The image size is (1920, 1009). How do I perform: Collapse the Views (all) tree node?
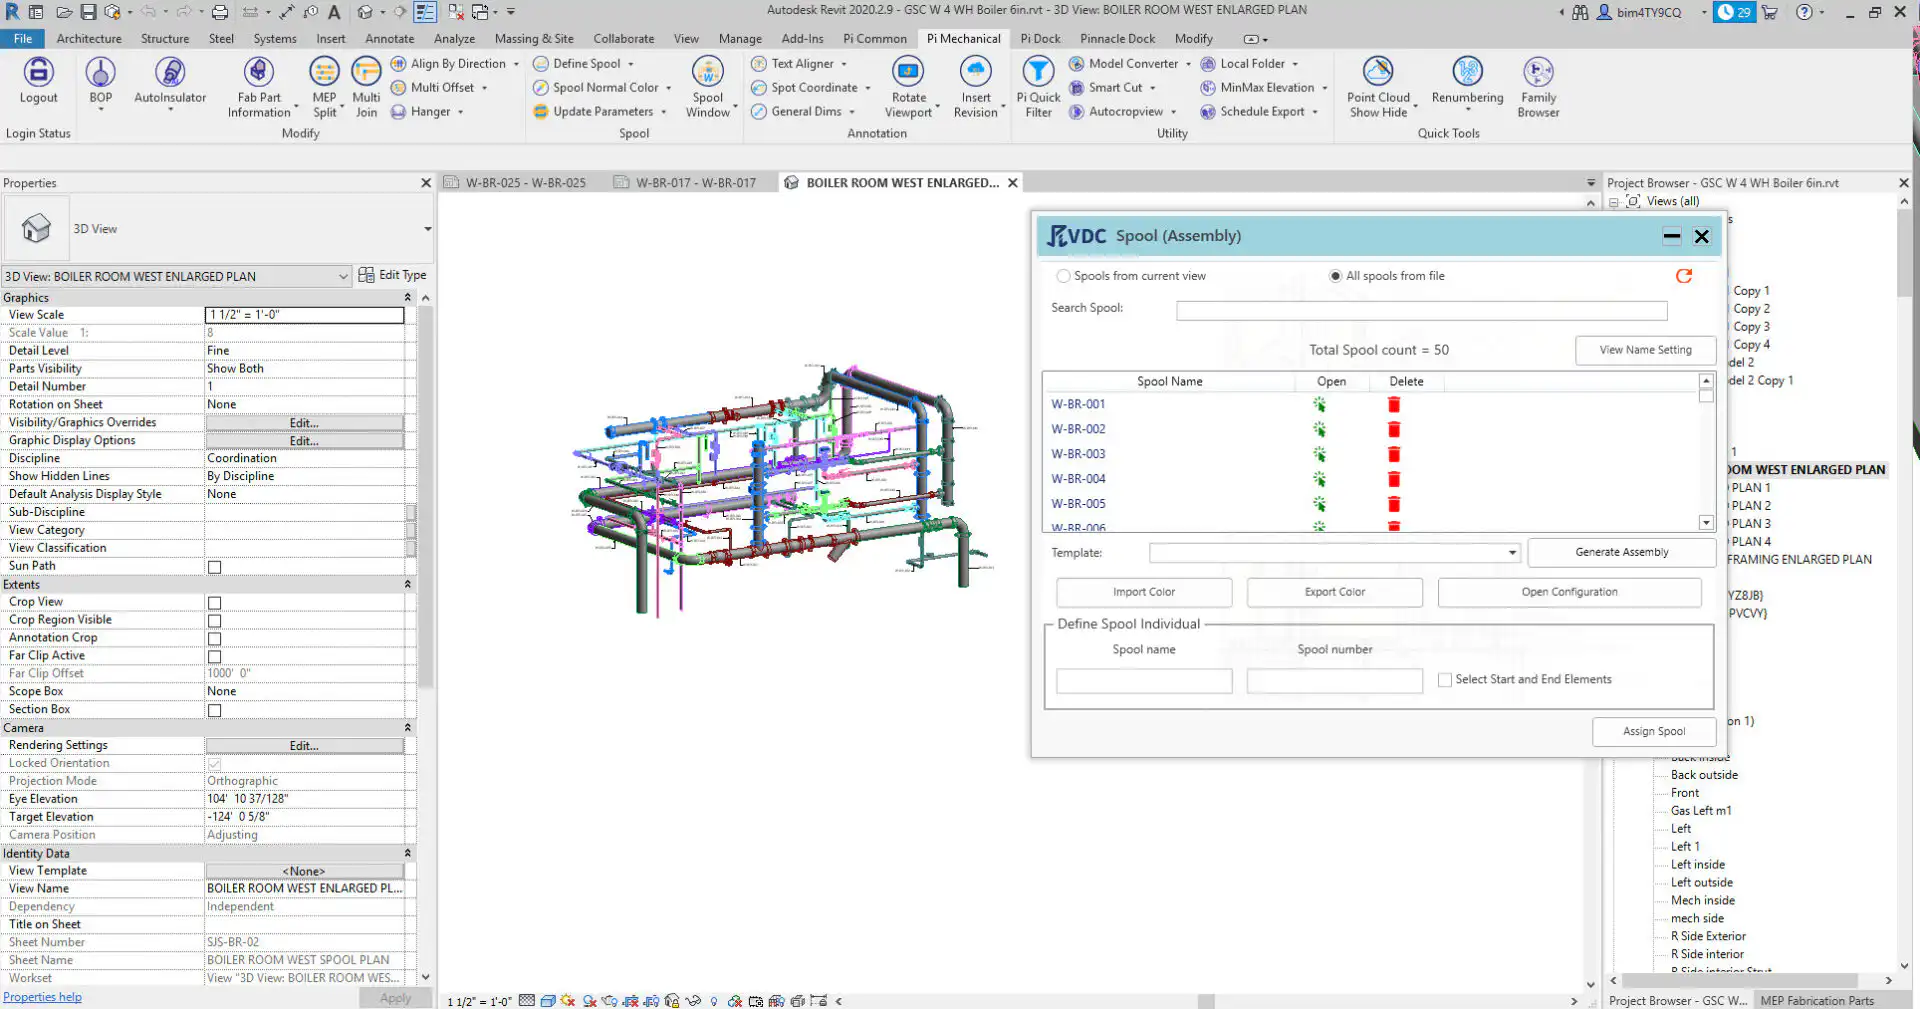click(x=1614, y=202)
